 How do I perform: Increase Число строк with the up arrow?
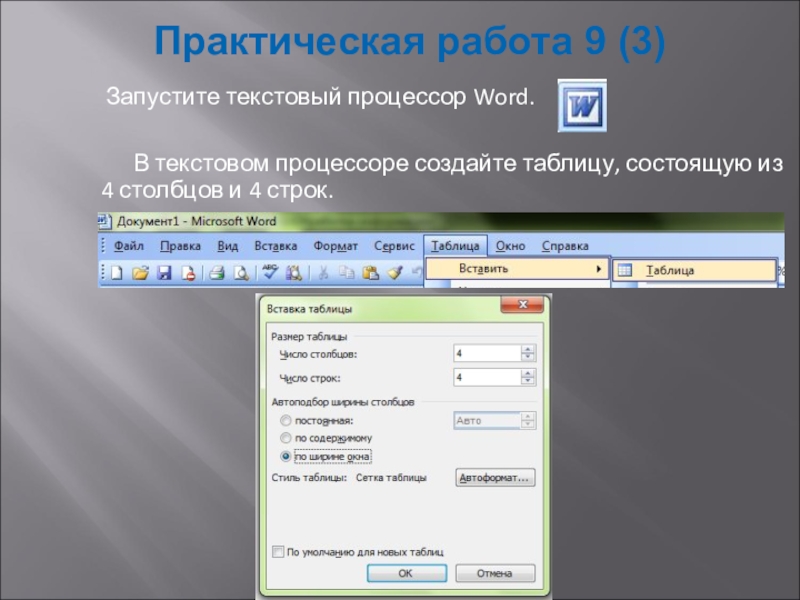(x=528, y=373)
